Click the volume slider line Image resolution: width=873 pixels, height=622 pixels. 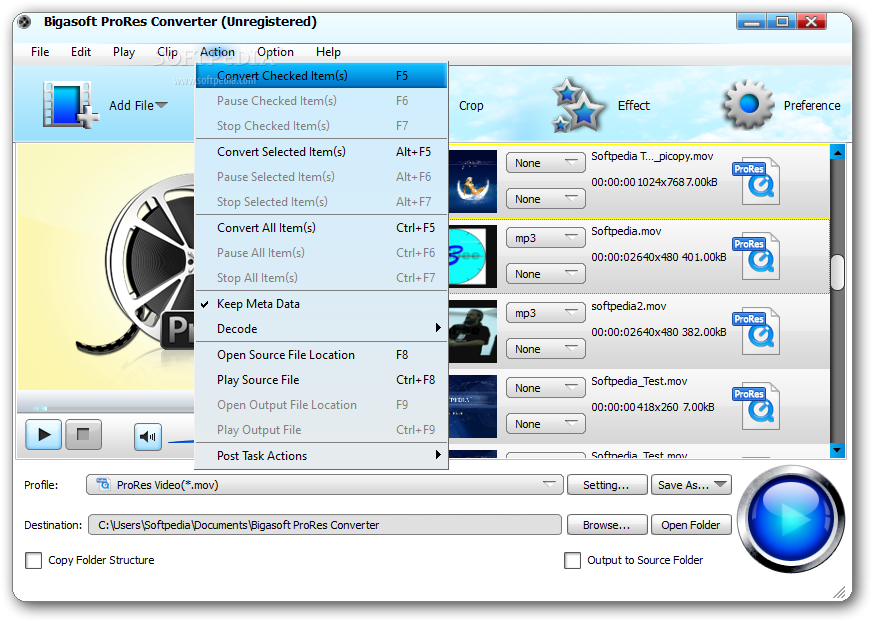coord(181,442)
